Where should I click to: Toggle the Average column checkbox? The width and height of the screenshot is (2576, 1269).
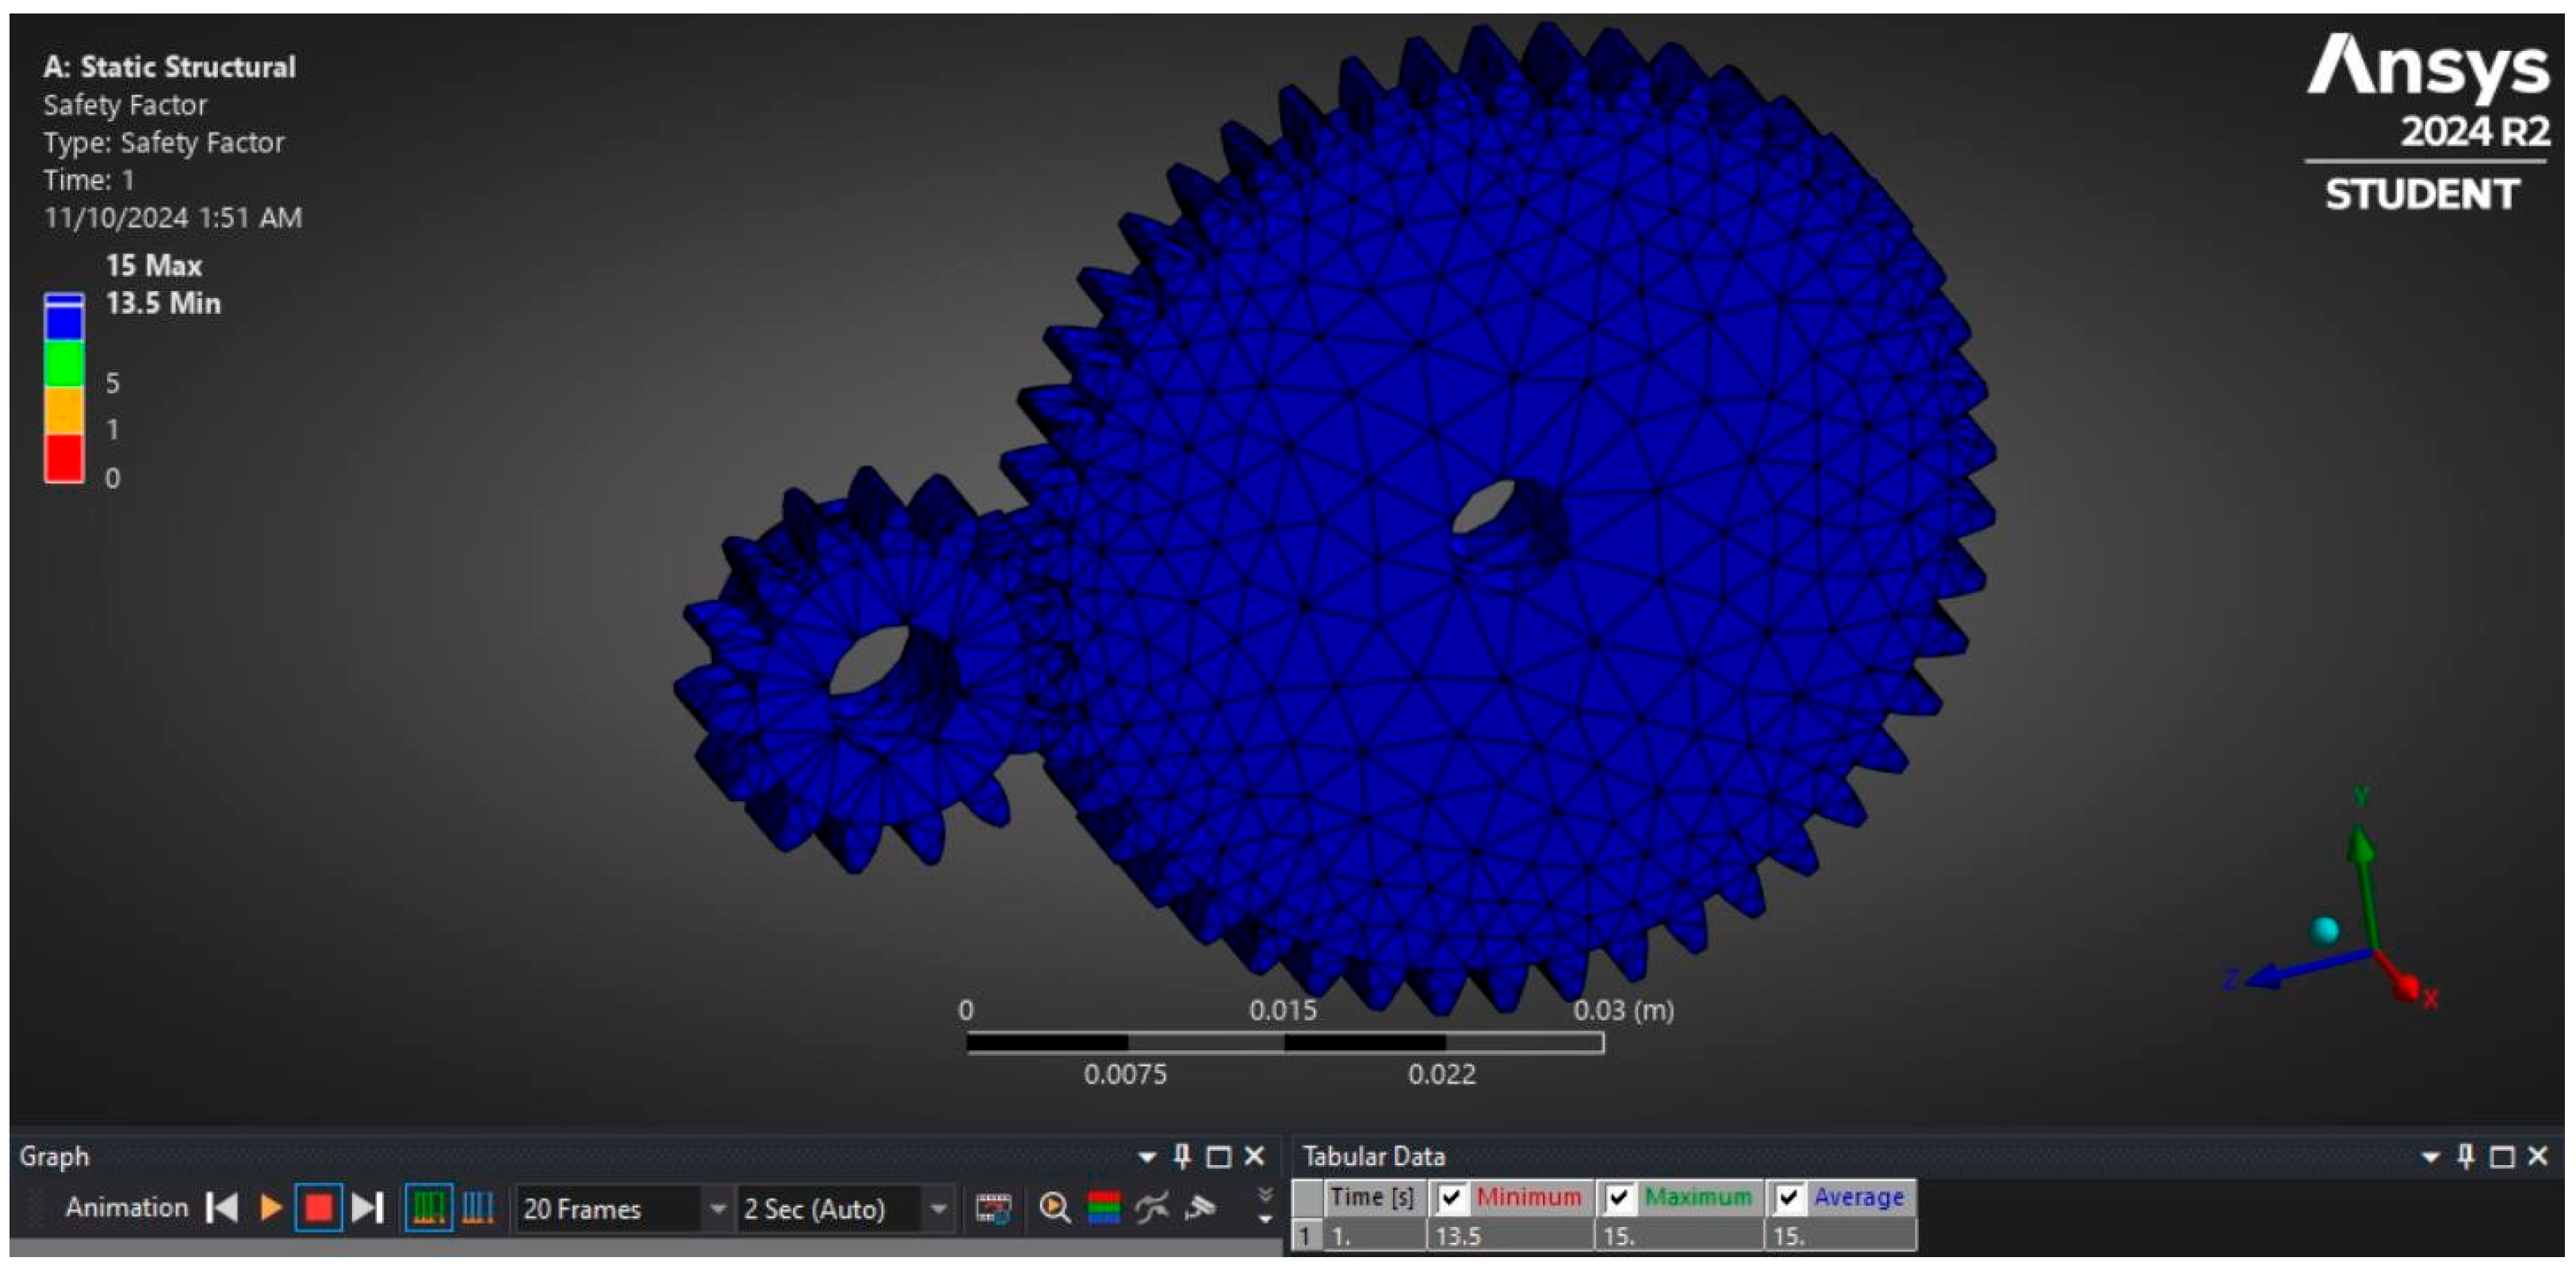tap(1789, 1197)
